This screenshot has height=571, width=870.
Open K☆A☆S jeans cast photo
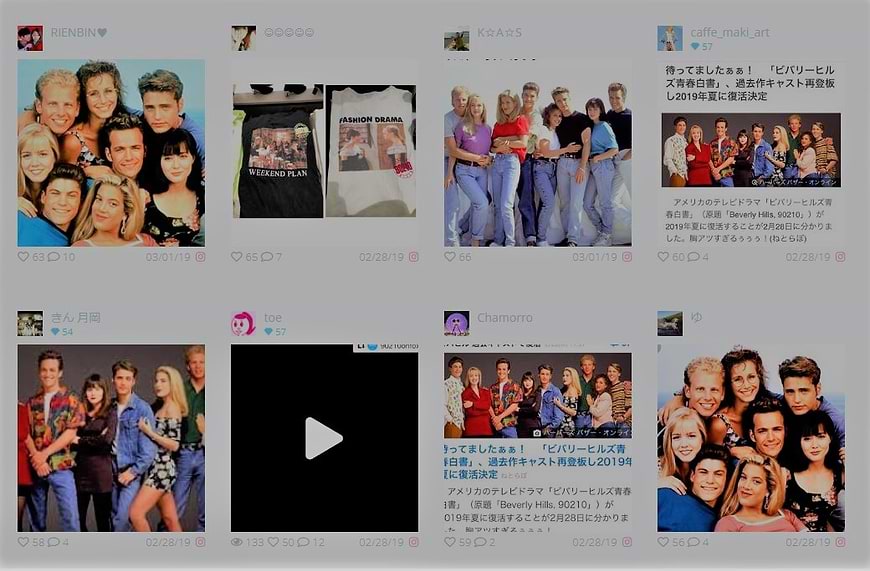click(538, 153)
